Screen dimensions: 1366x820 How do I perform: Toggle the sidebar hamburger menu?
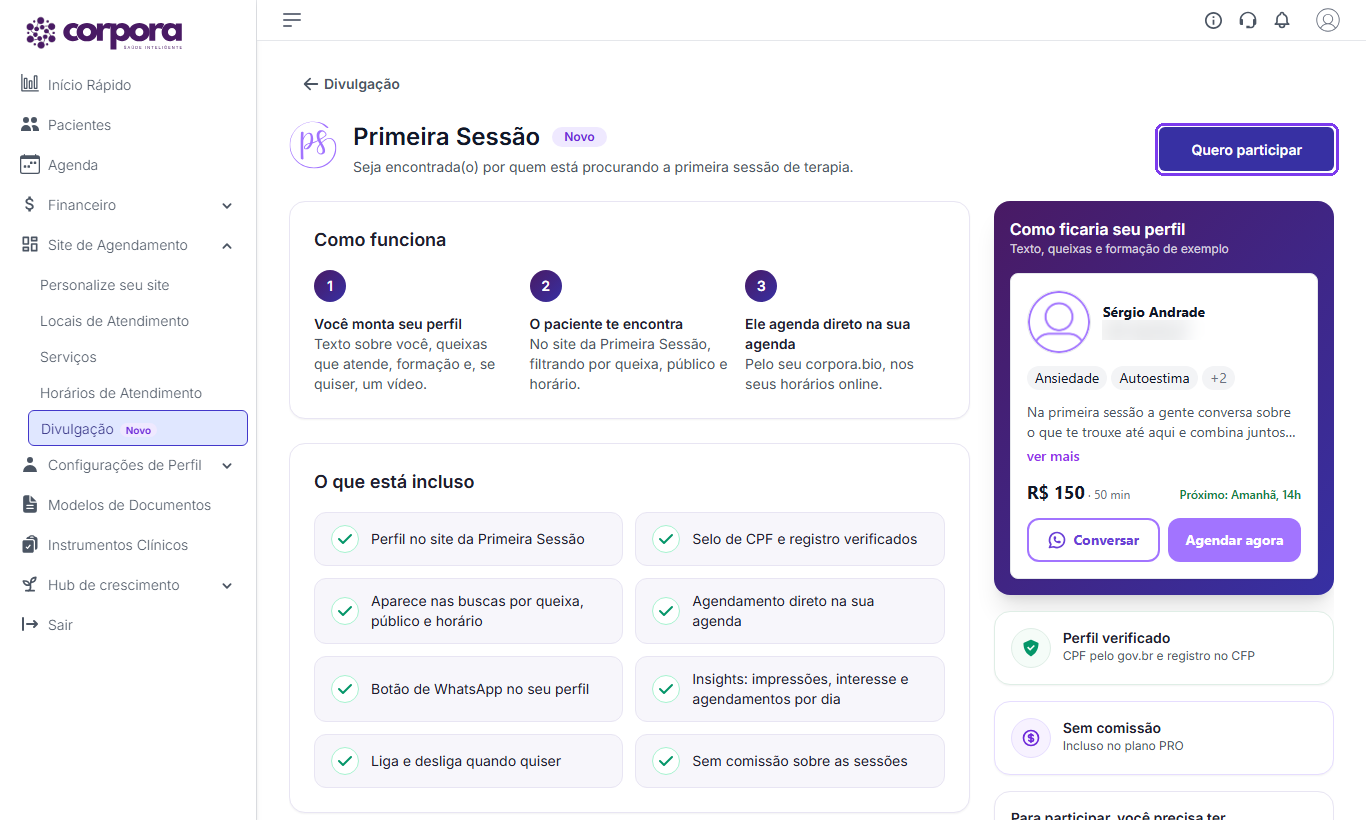(292, 20)
